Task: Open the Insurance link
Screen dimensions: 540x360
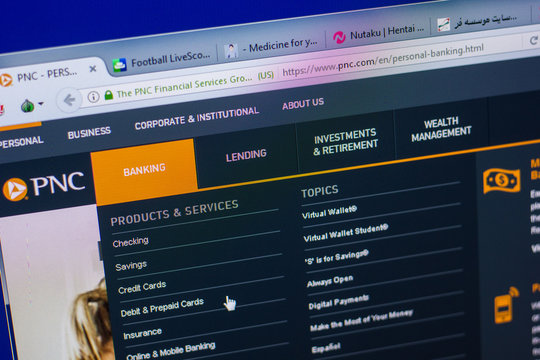Action: coord(143,333)
